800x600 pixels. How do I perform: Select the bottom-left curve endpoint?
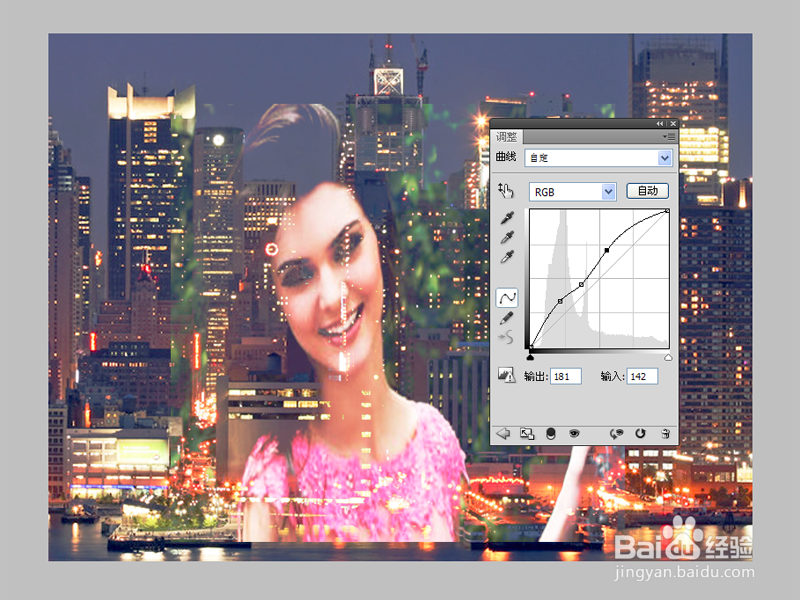[531, 347]
